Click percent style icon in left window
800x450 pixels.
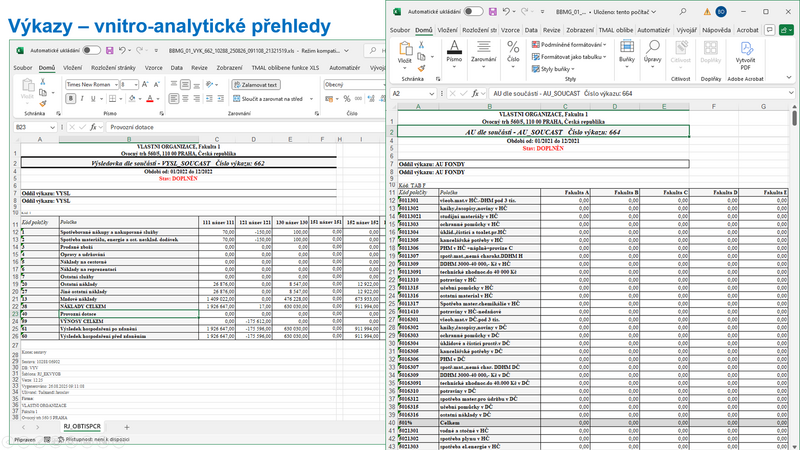click(347, 98)
